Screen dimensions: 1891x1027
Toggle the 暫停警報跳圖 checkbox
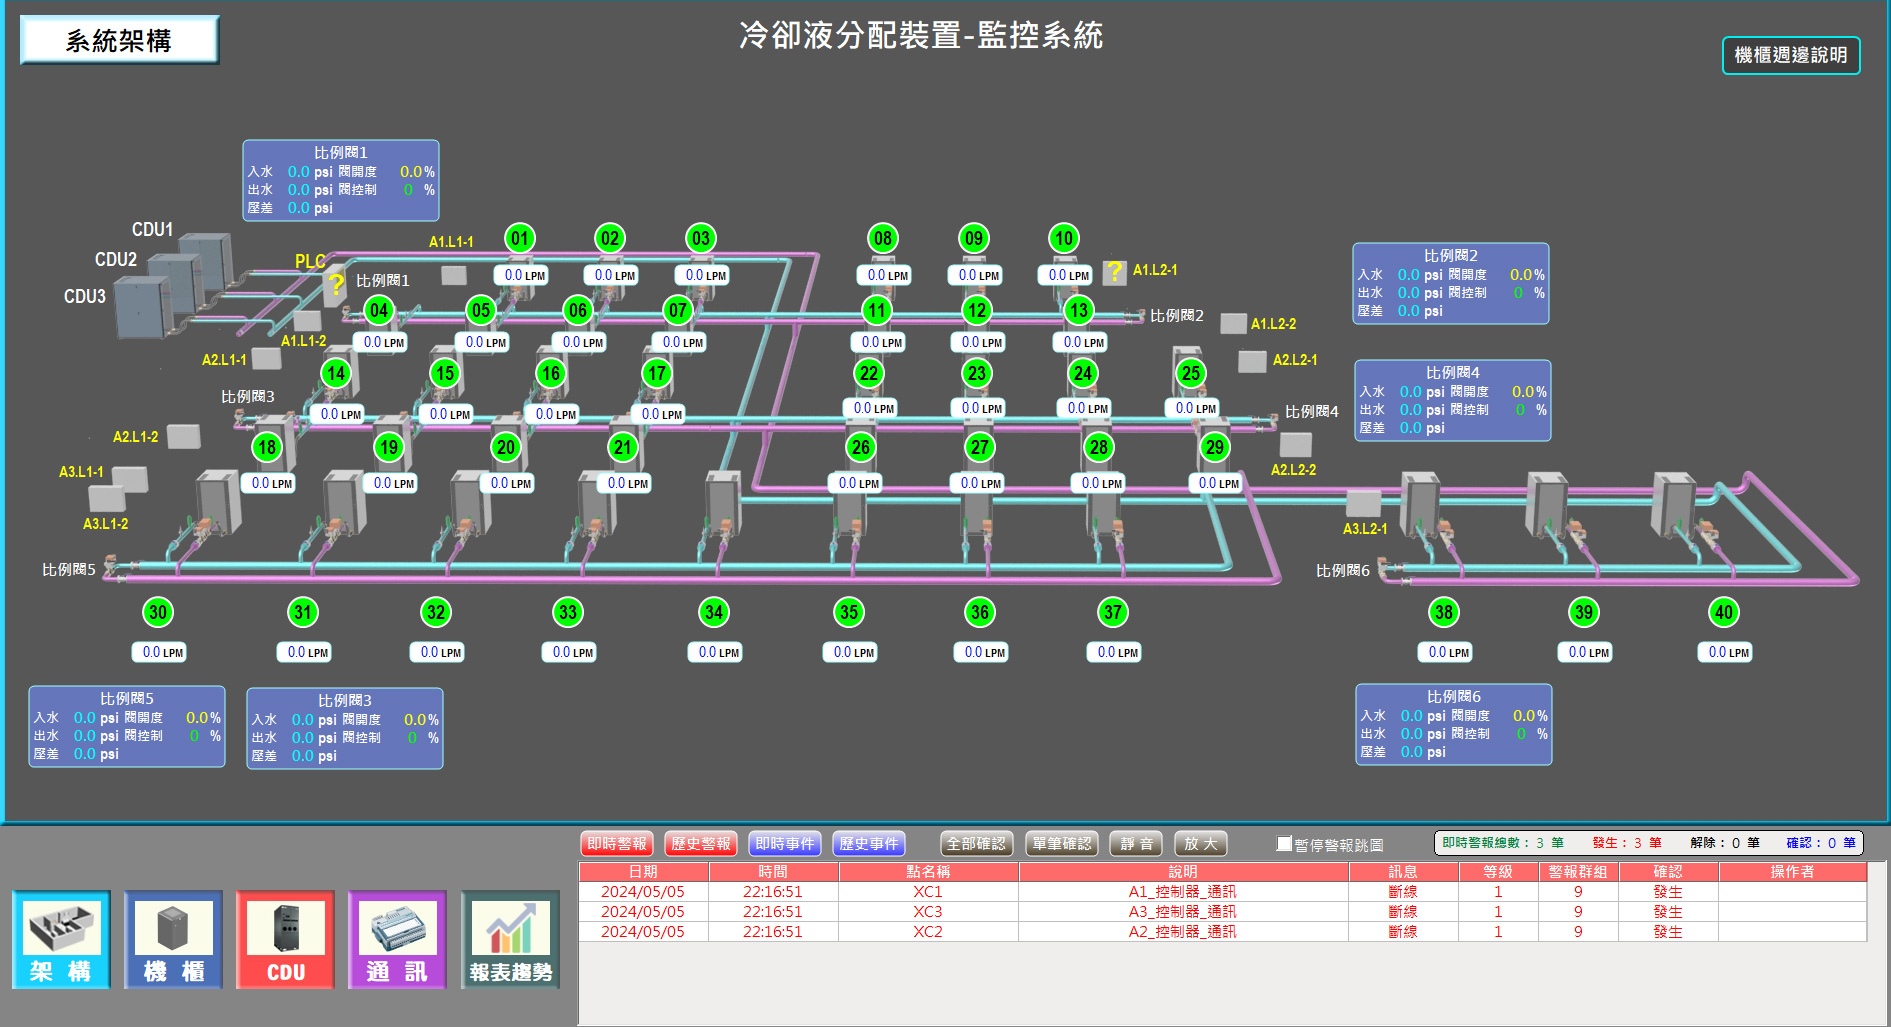(1285, 844)
